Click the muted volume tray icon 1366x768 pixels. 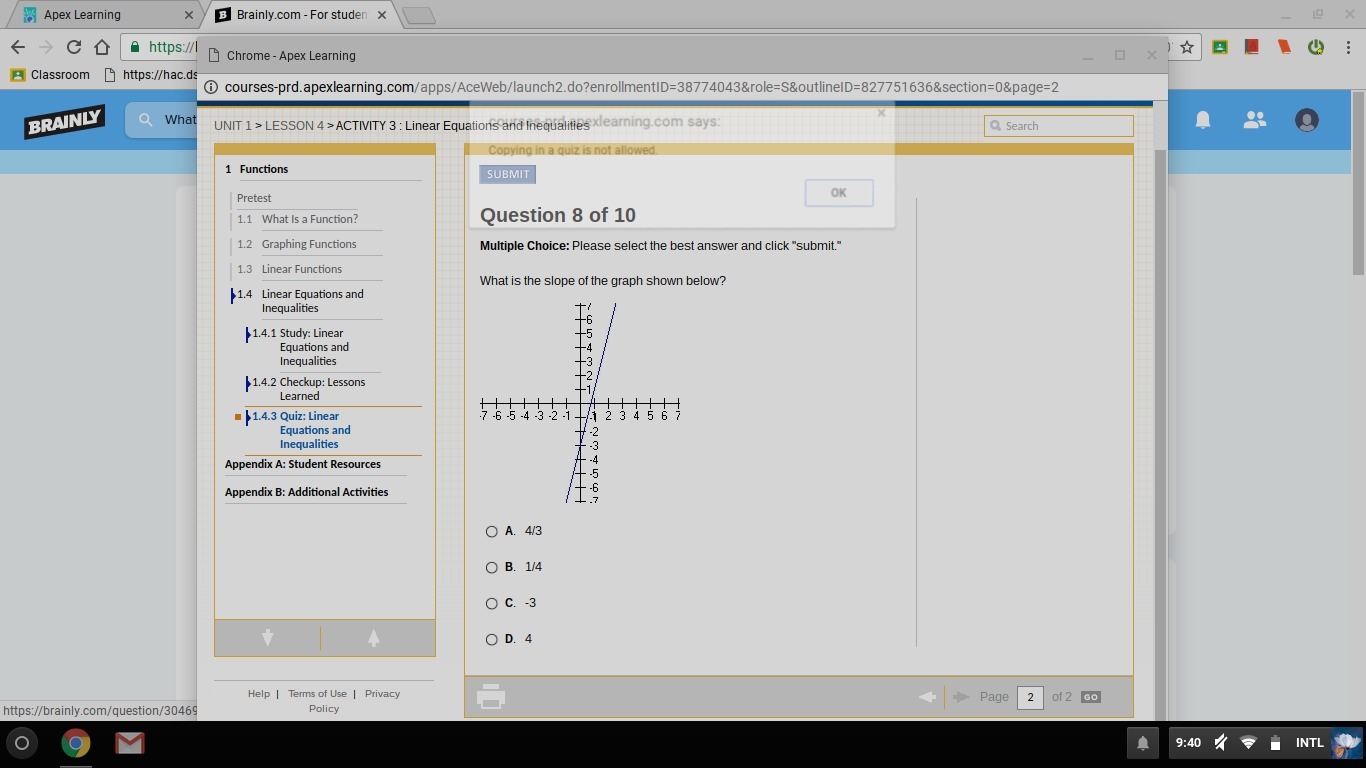point(1221,742)
